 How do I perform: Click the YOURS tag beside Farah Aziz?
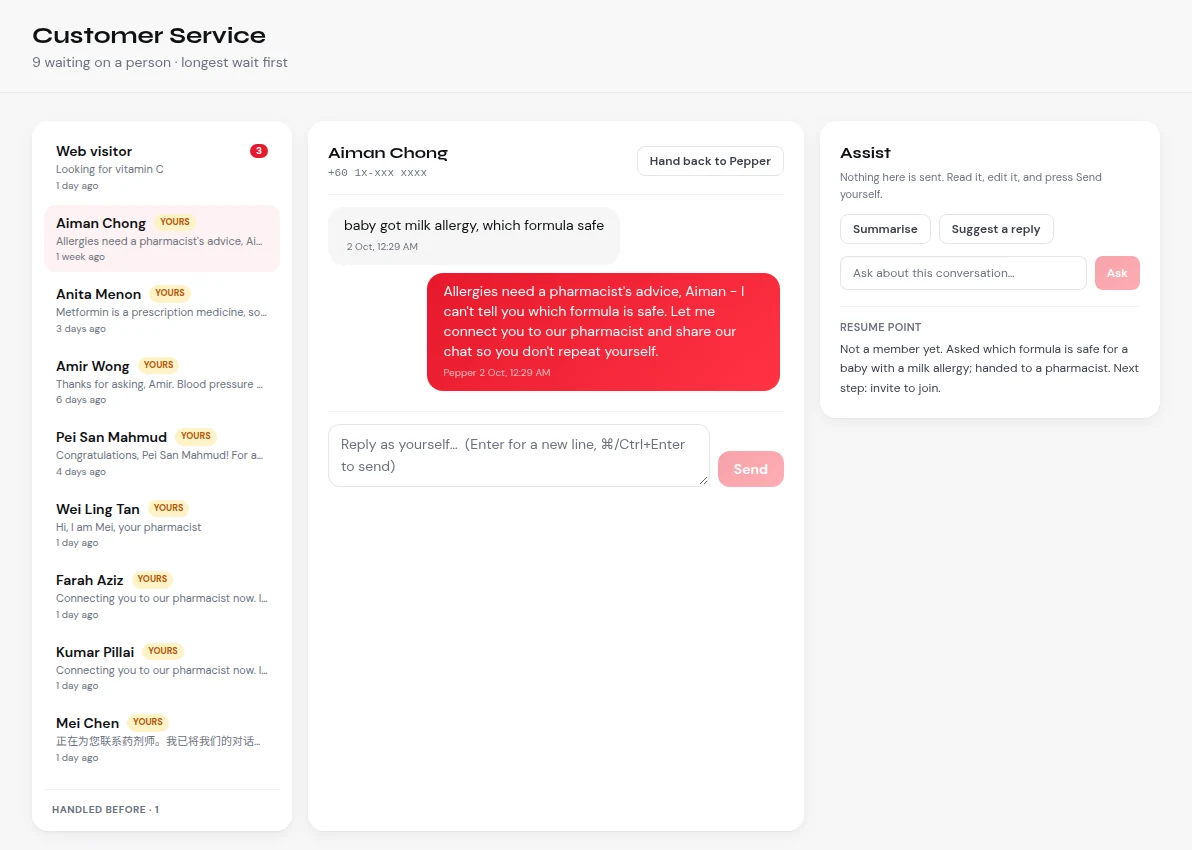coord(152,579)
